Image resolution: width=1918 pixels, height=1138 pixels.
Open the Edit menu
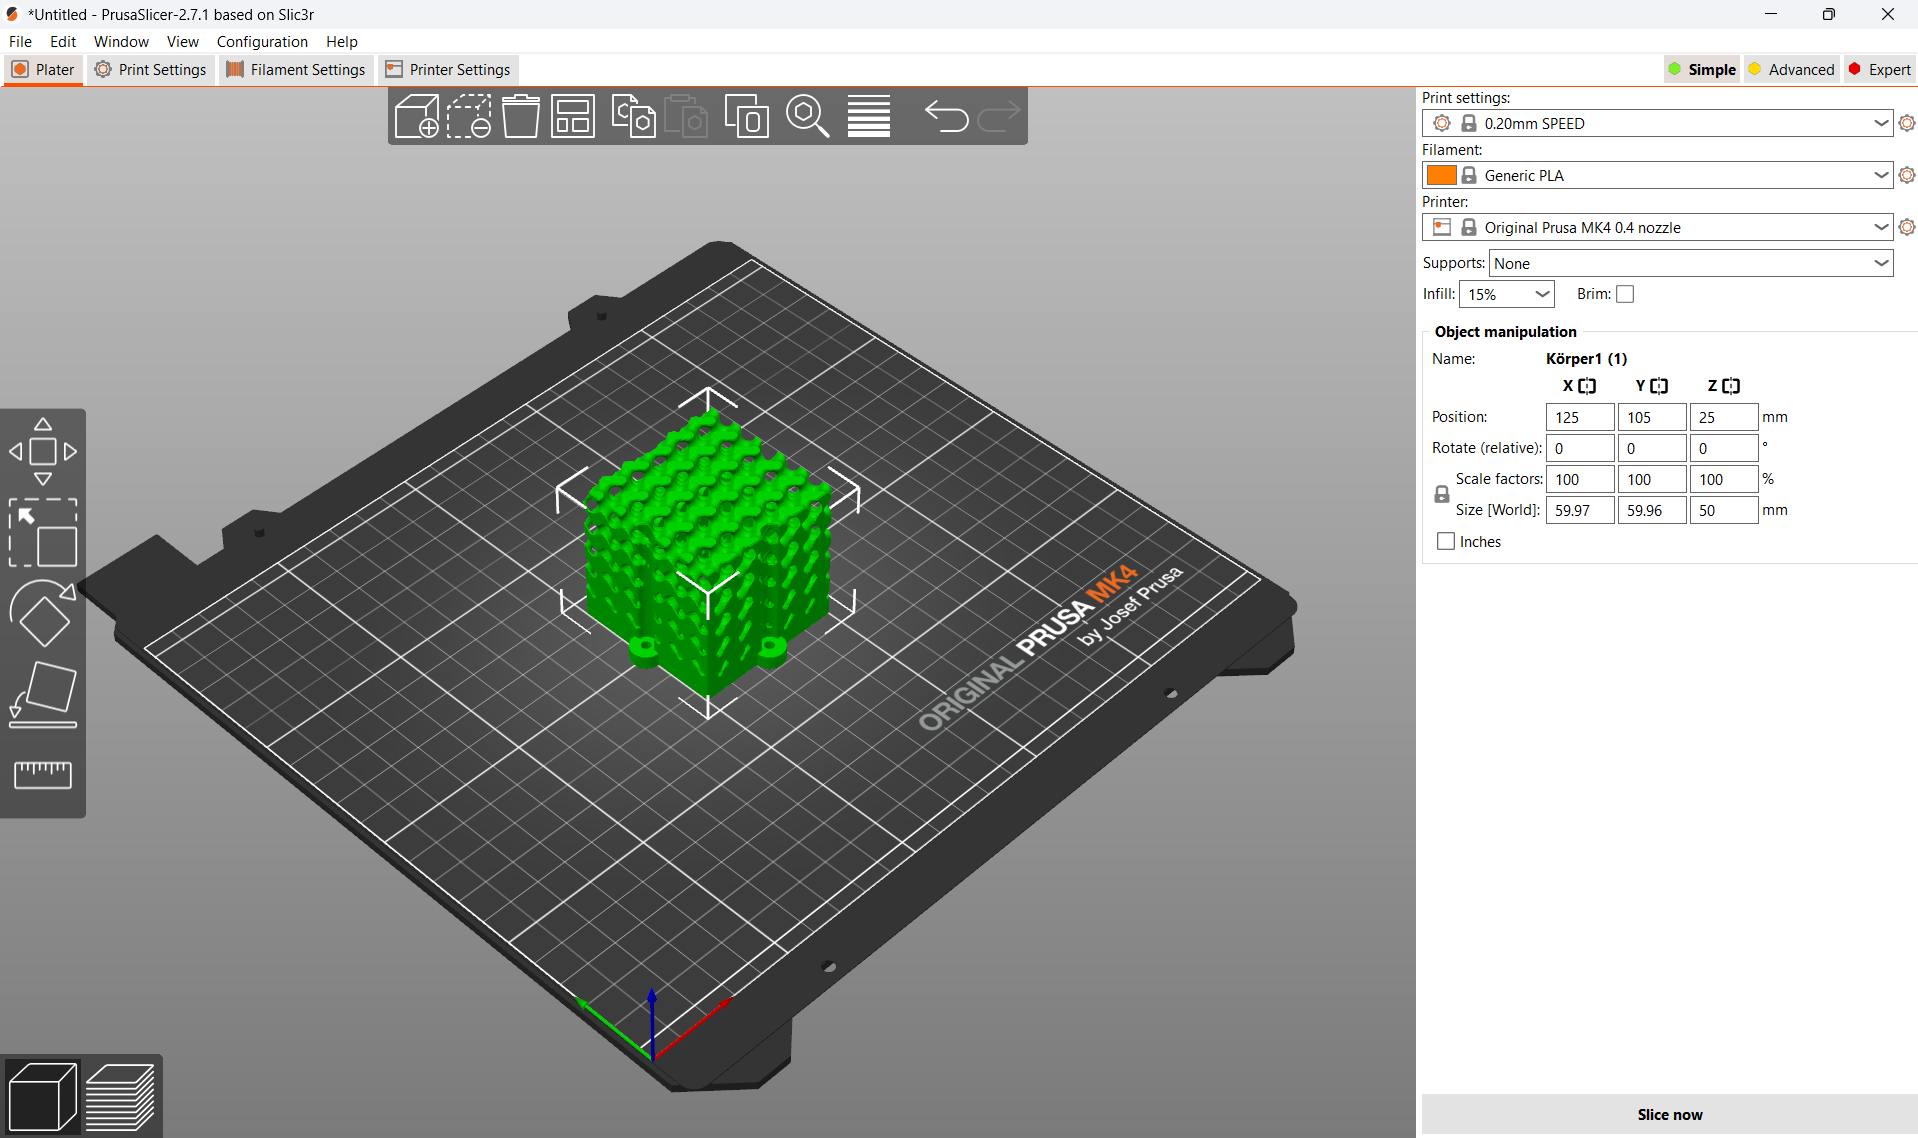tap(63, 41)
